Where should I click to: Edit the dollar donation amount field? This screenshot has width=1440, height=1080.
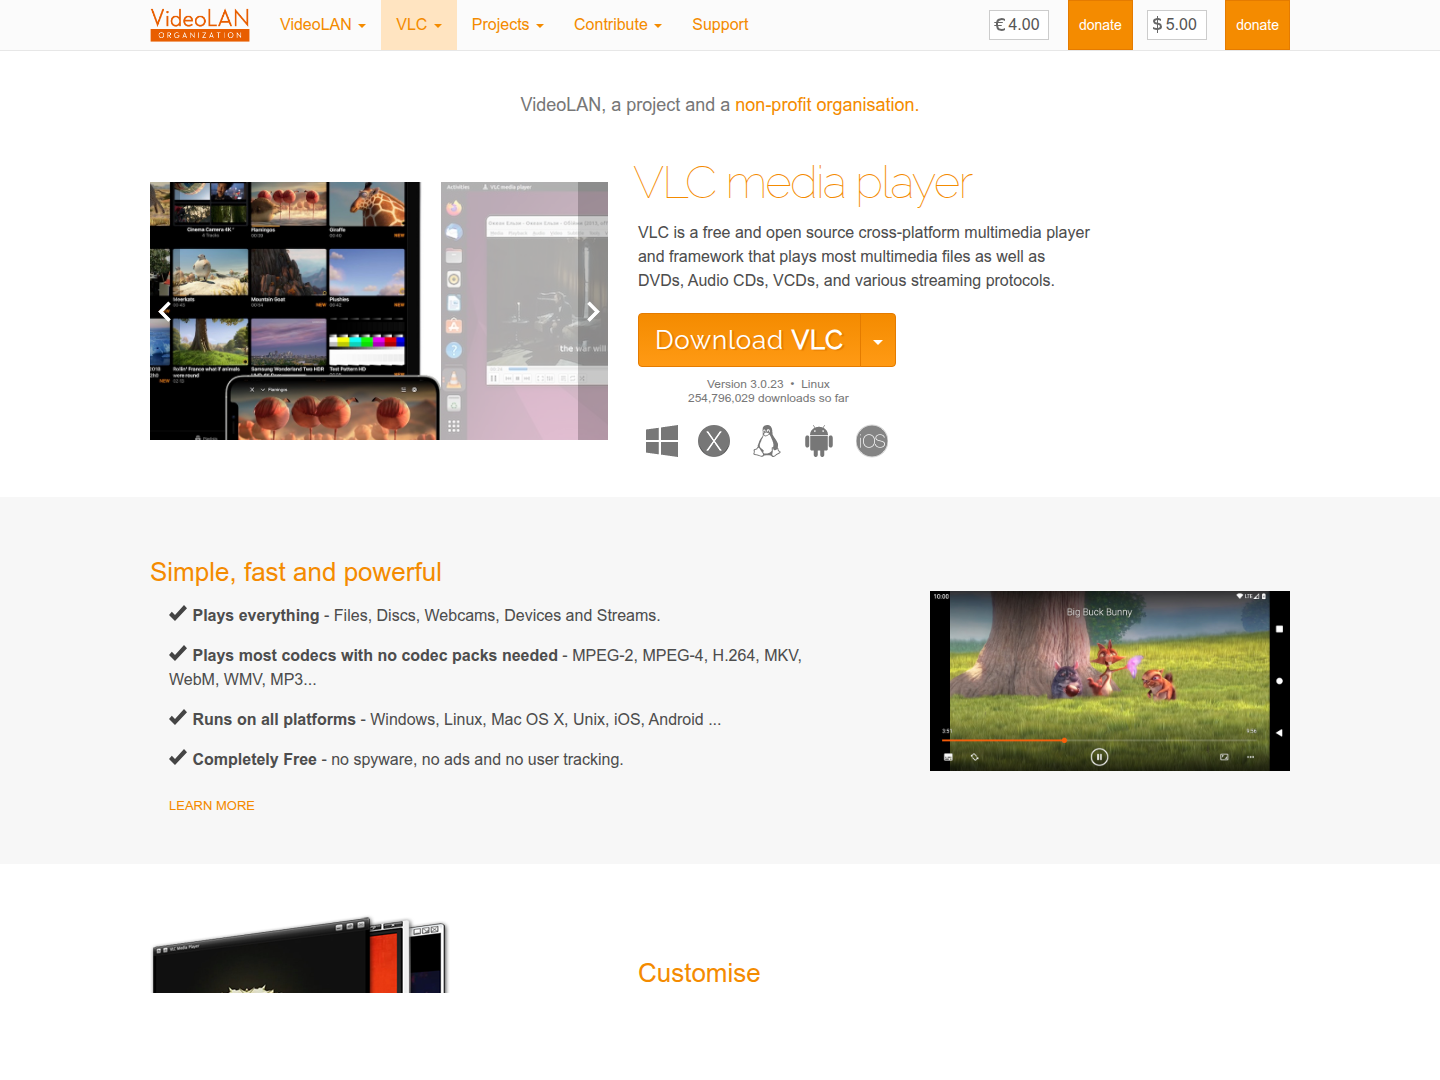1177,25
